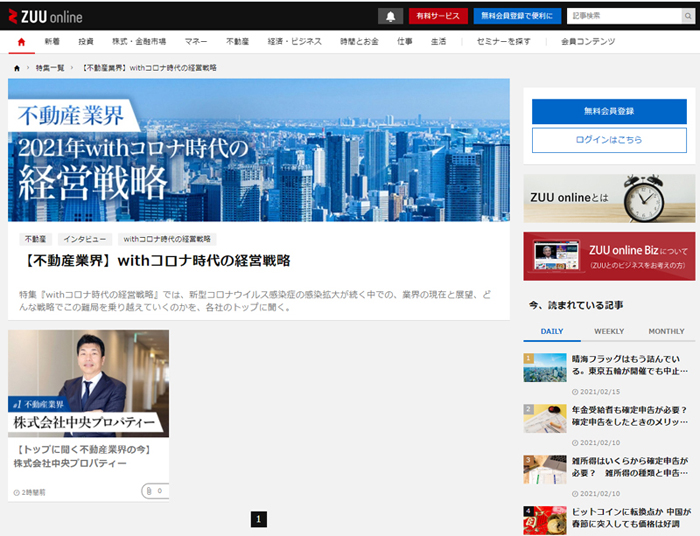Open the 新着 menu item
The image size is (700, 536).
tap(52, 42)
